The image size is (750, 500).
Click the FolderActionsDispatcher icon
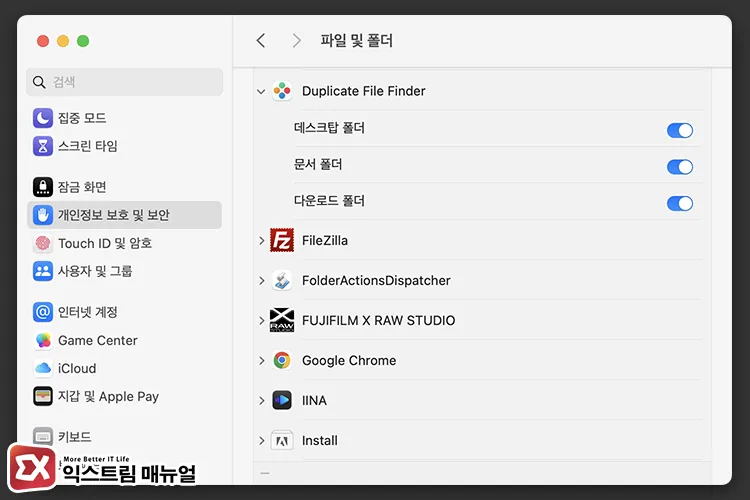pyautogui.click(x=282, y=280)
